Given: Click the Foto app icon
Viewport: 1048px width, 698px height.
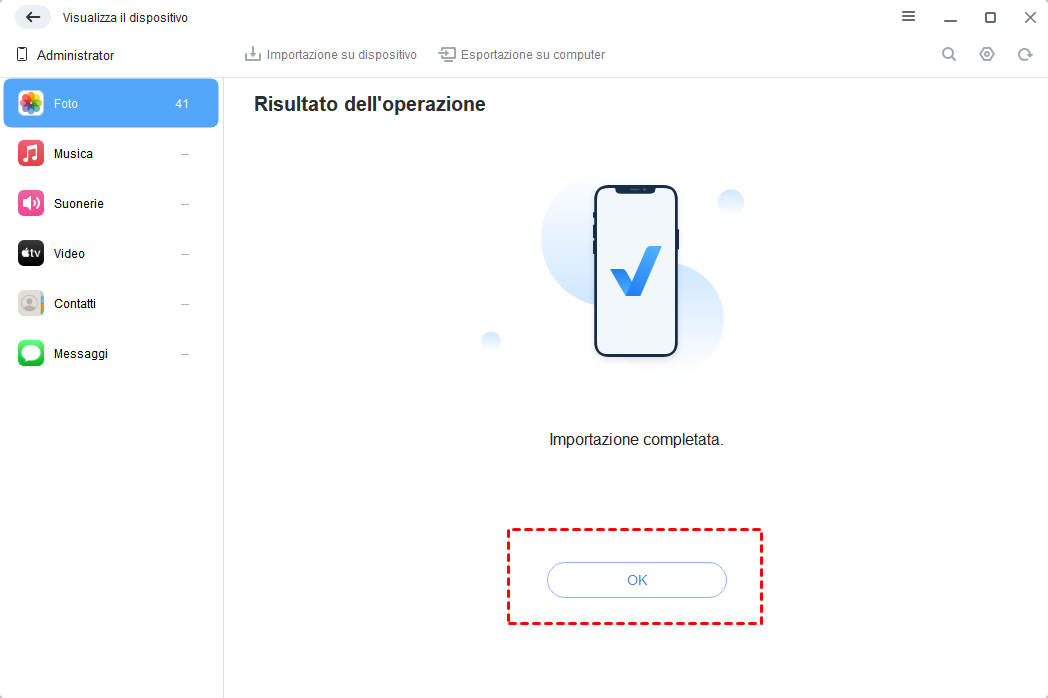Looking at the screenshot, I should [x=31, y=104].
